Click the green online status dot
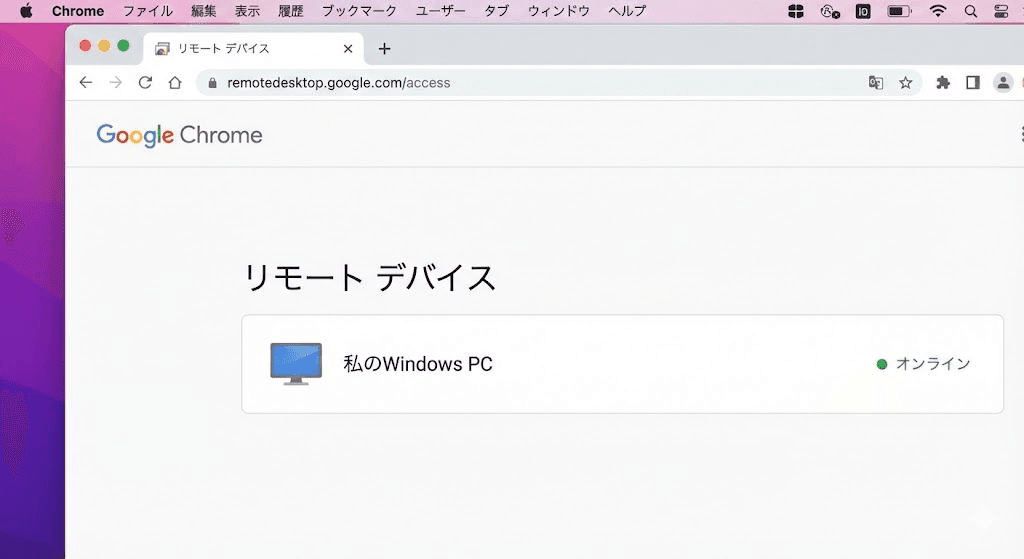 (882, 364)
